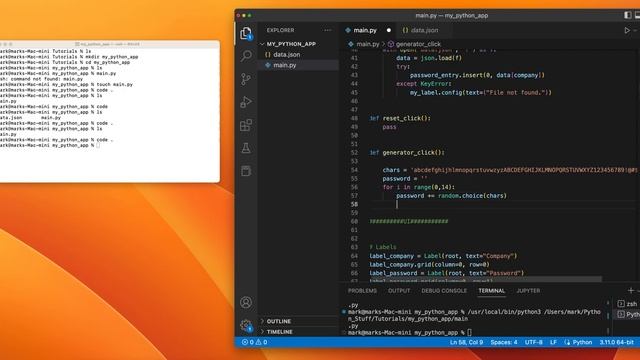Open the Explorer view in activity bar
Screen dimensions: 640x360
click(246, 33)
